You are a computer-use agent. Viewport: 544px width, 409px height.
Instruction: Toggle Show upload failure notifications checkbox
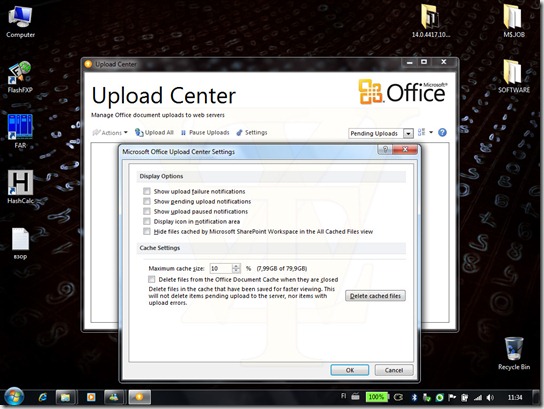click(147, 191)
